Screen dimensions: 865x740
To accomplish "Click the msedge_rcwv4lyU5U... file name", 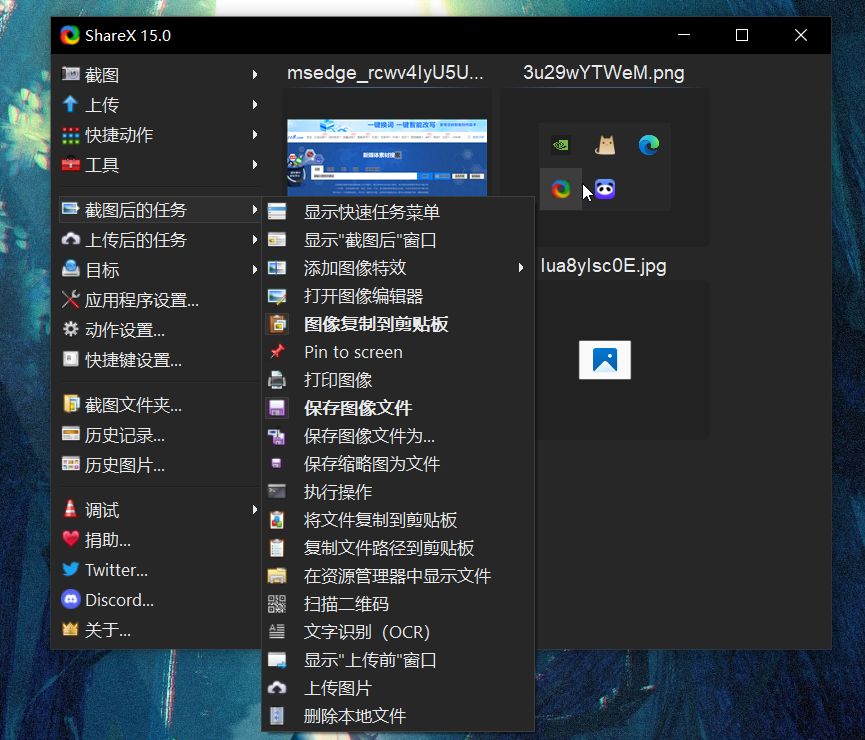I will (385, 72).
